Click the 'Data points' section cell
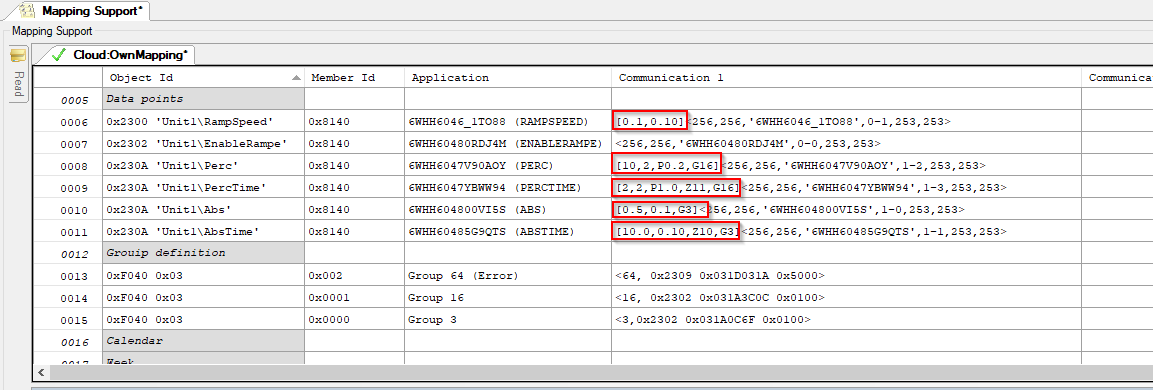 203,99
